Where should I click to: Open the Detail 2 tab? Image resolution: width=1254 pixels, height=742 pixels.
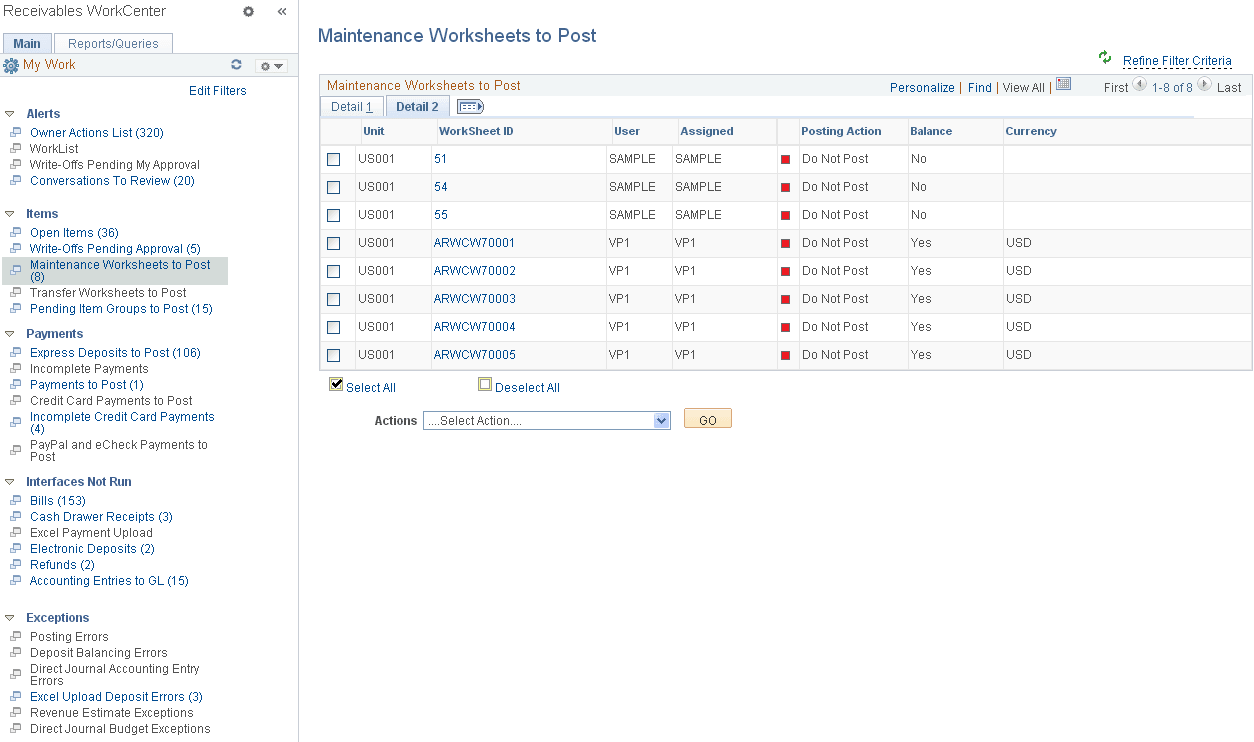pos(417,106)
